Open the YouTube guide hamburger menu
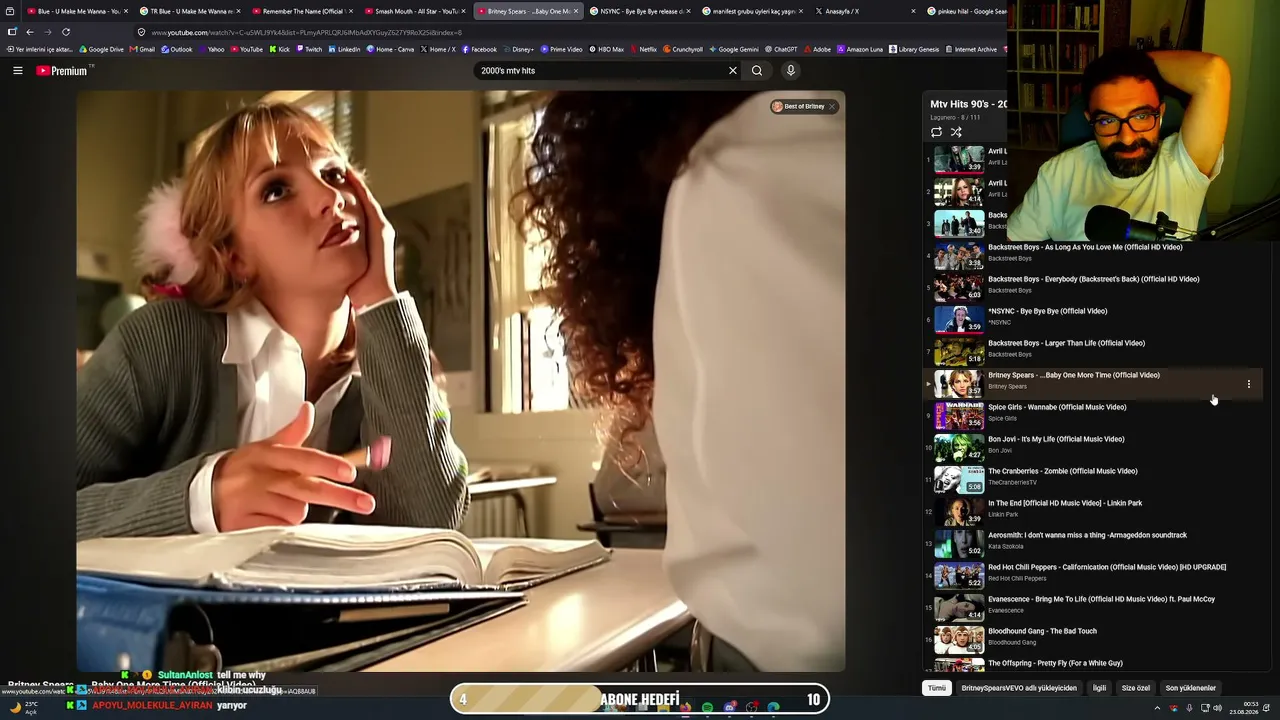This screenshot has width=1280, height=720. click(x=17, y=70)
